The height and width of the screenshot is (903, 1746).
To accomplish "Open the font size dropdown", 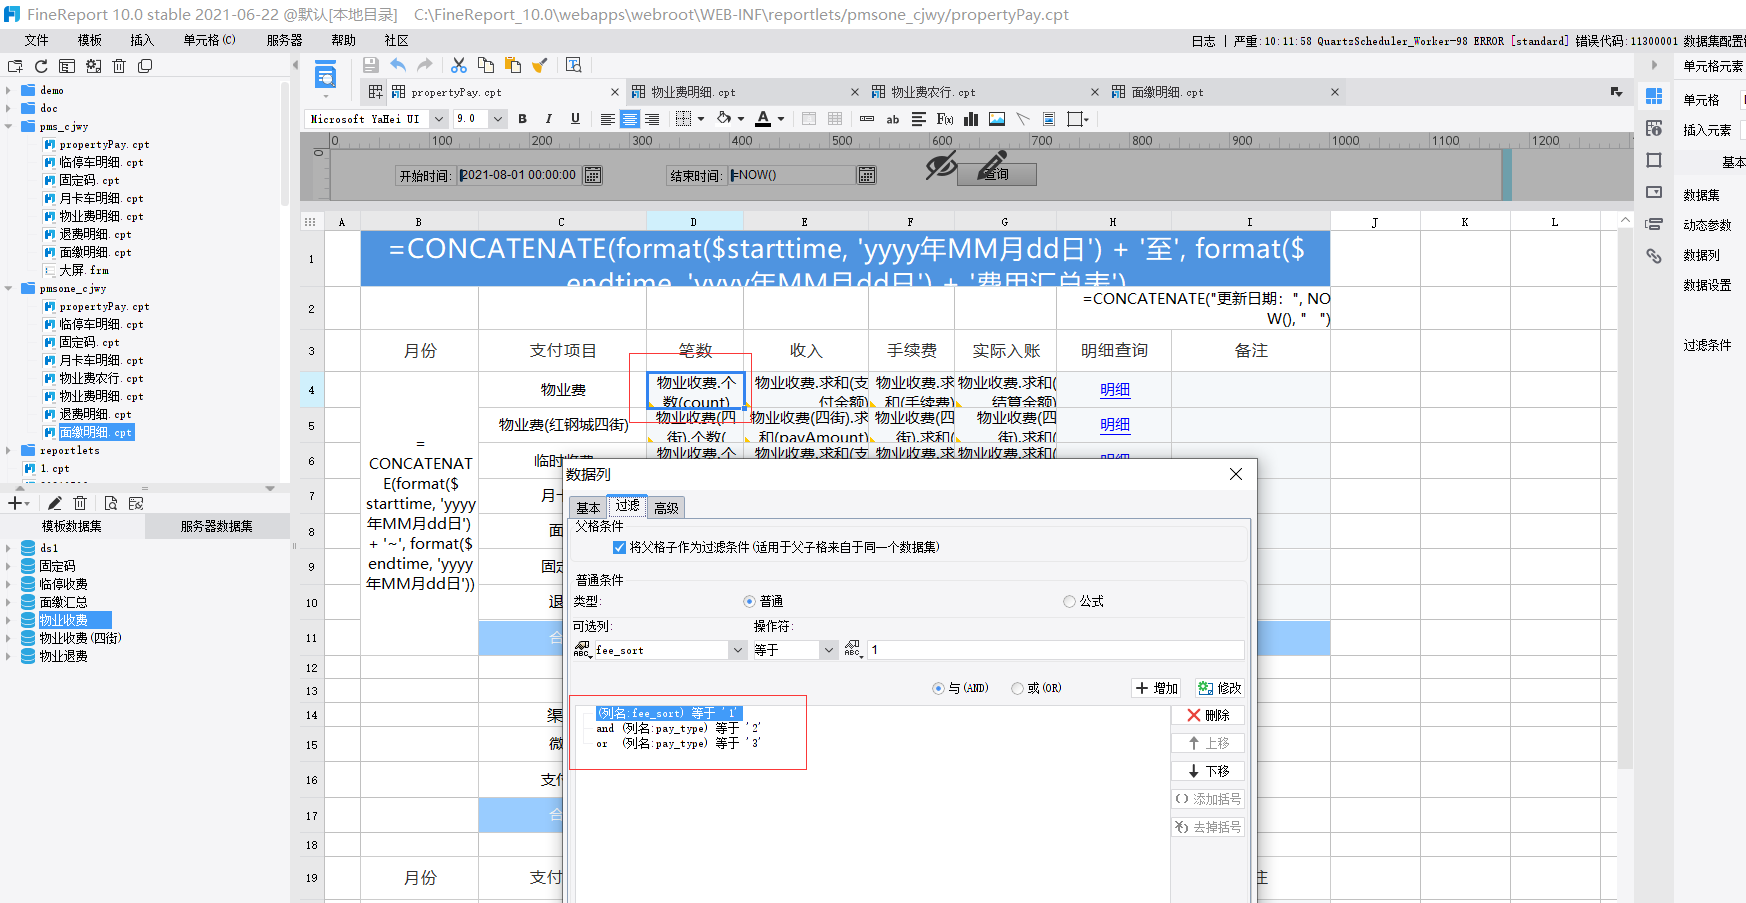I will pos(498,119).
